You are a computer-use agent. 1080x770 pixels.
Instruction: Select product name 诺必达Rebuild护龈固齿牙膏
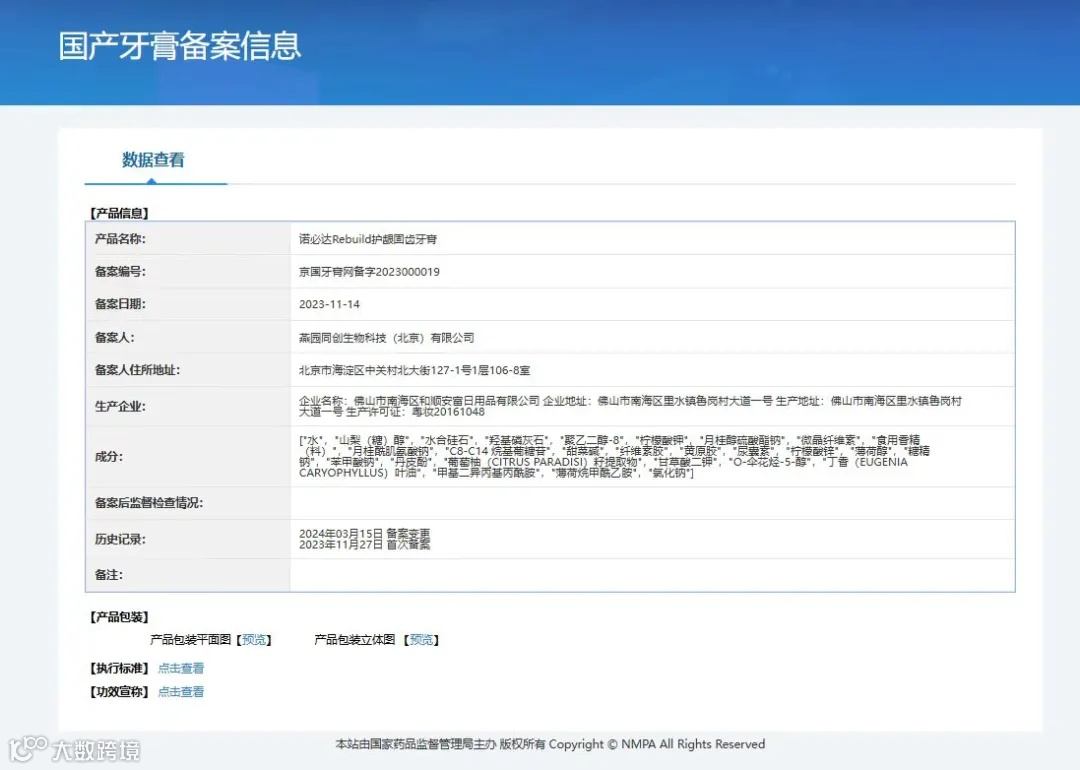click(x=368, y=239)
